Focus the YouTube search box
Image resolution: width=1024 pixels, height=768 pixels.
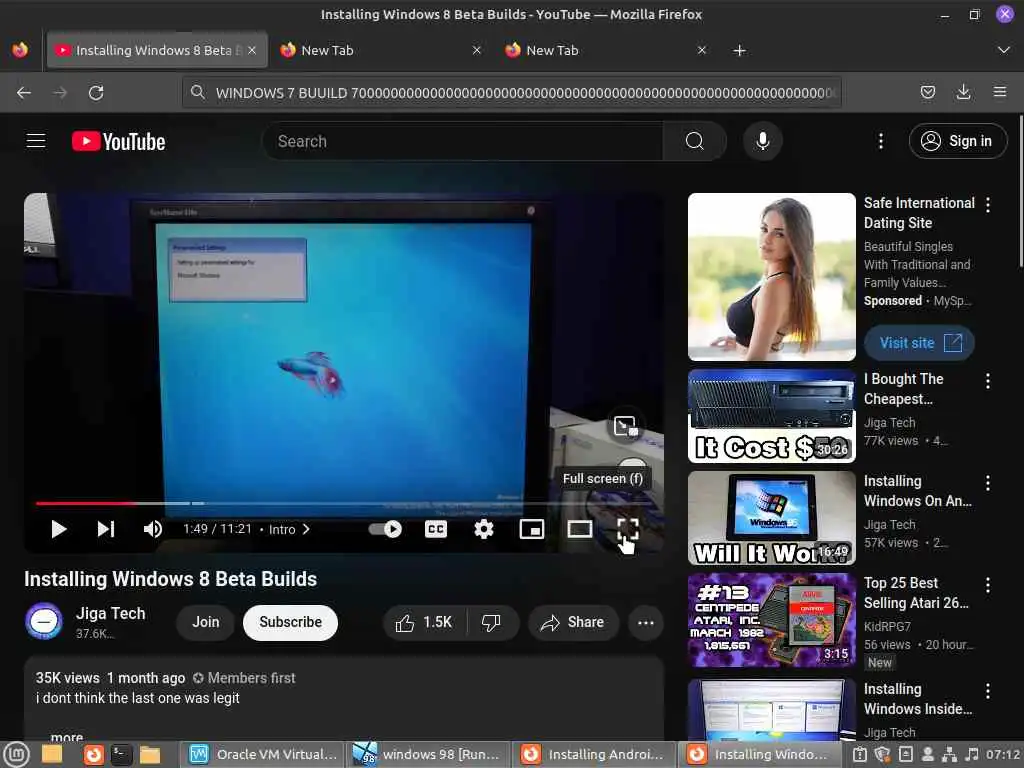click(x=463, y=141)
